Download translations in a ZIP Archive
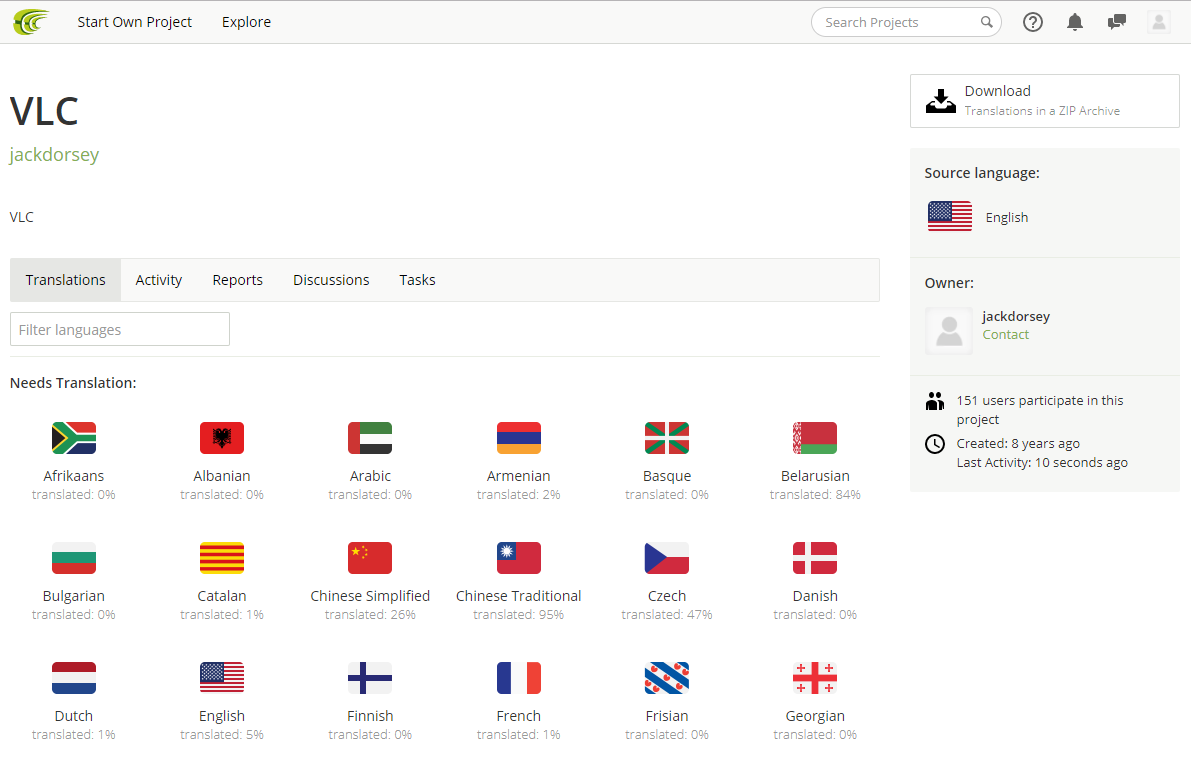1191x770 pixels. click(x=1044, y=101)
